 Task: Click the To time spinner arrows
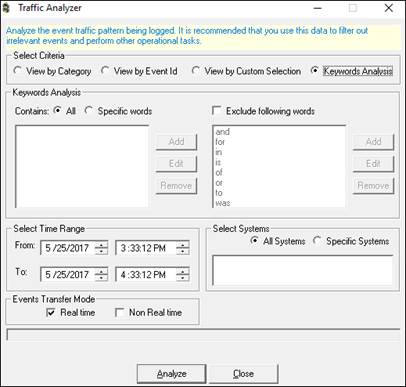point(183,275)
